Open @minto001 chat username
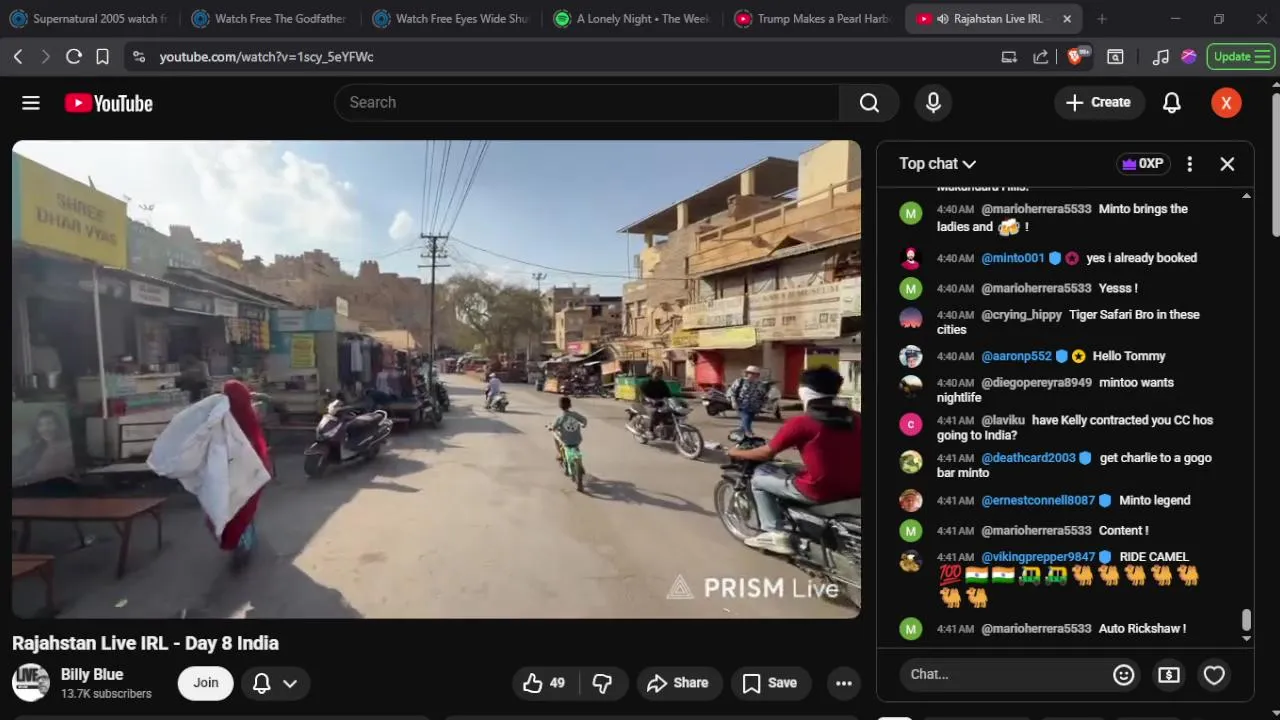This screenshot has height=720, width=1280. click(x=1013, y=258)
